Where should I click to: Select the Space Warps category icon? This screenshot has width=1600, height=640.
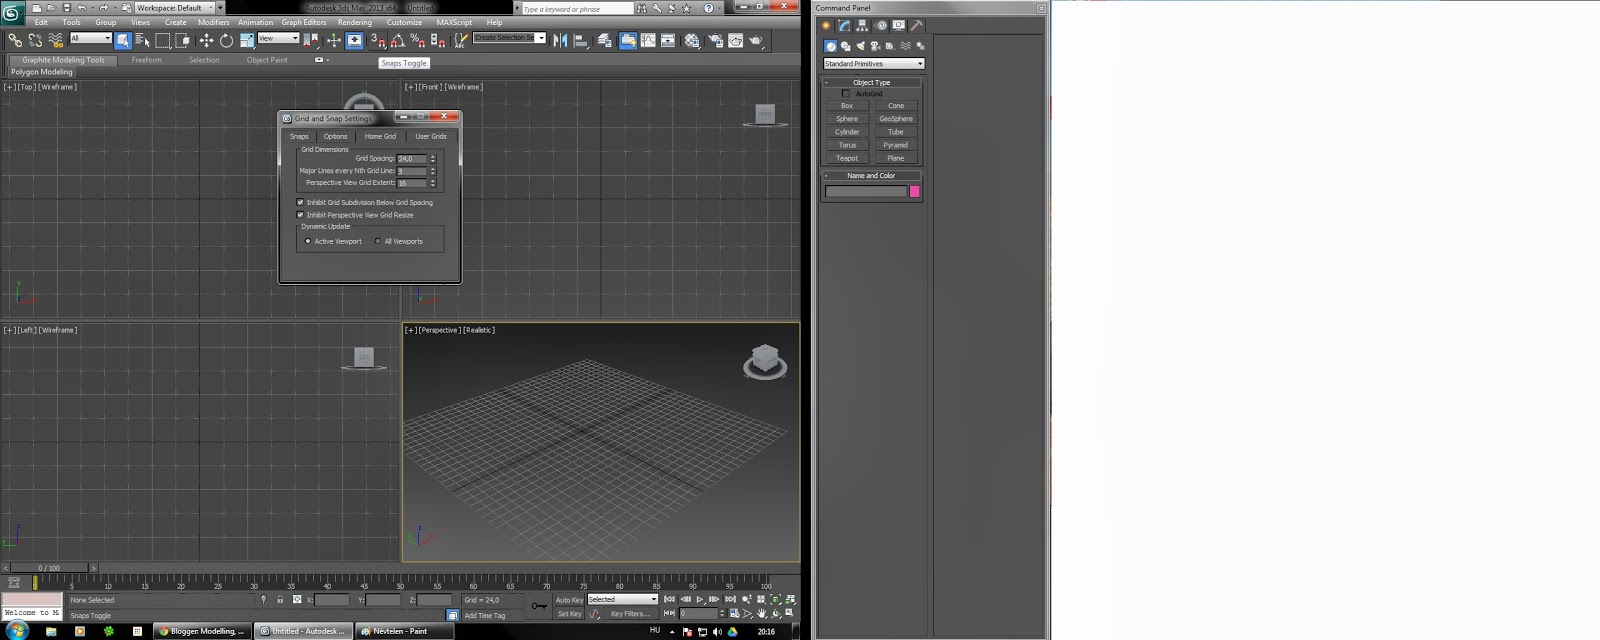pos(905,46)
